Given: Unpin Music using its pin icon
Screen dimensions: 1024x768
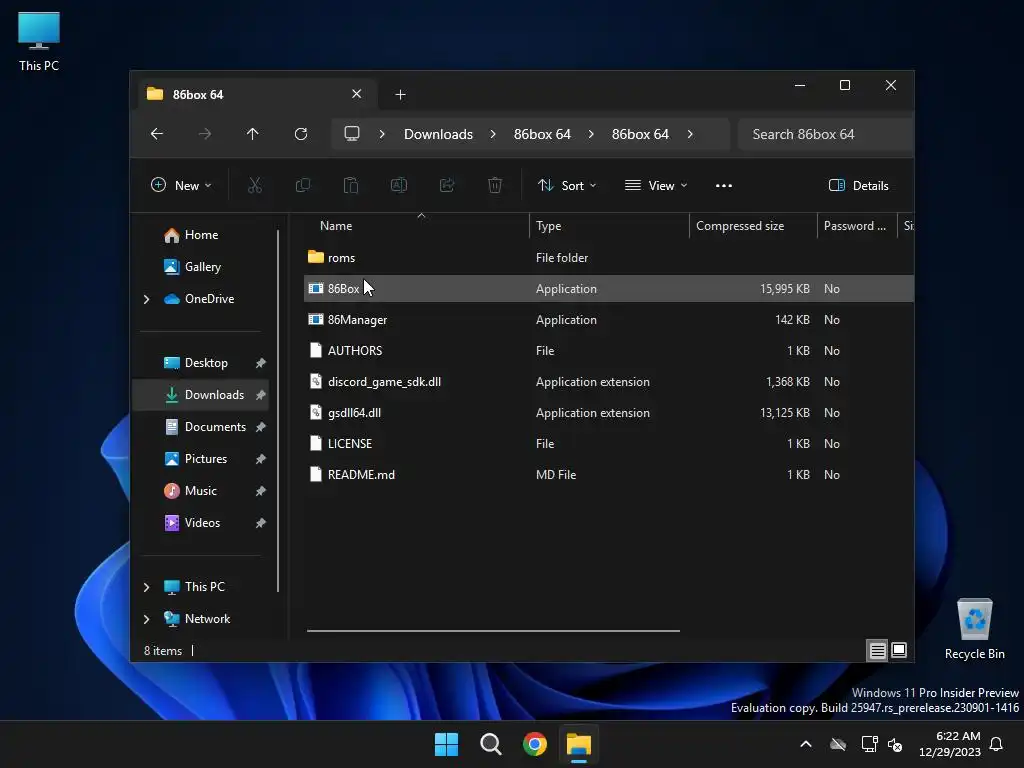Looking at the screenshot, I should [x=261, y=491].
